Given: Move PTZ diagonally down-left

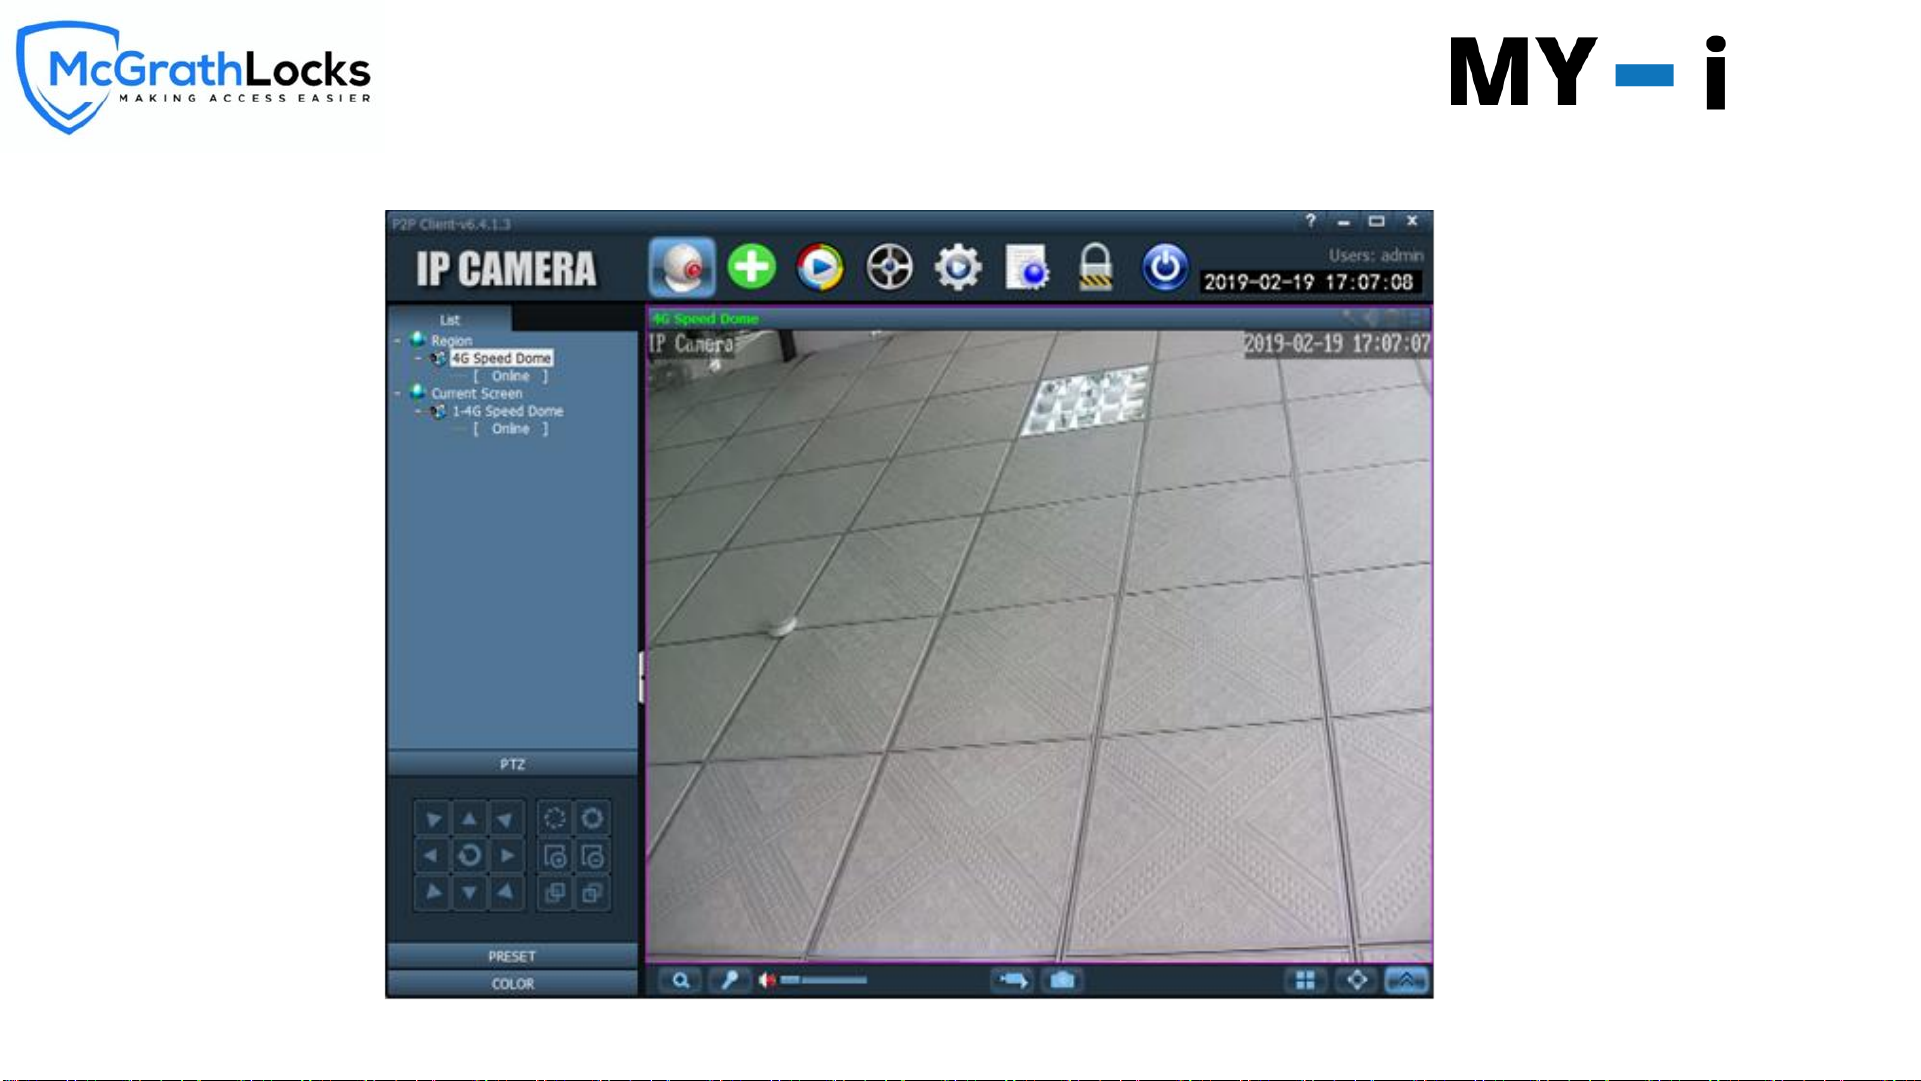Looking at the screenshot, I should click(432, 892).
